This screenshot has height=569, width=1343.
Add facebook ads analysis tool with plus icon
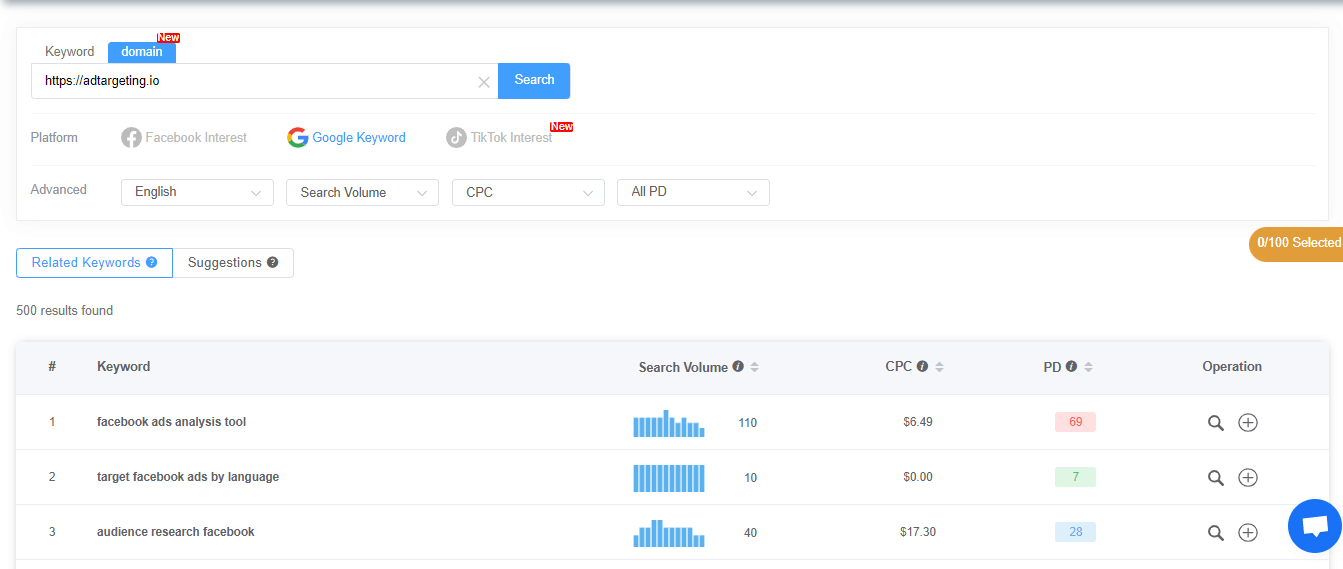pyautogui.click(x=1248, y=423)
